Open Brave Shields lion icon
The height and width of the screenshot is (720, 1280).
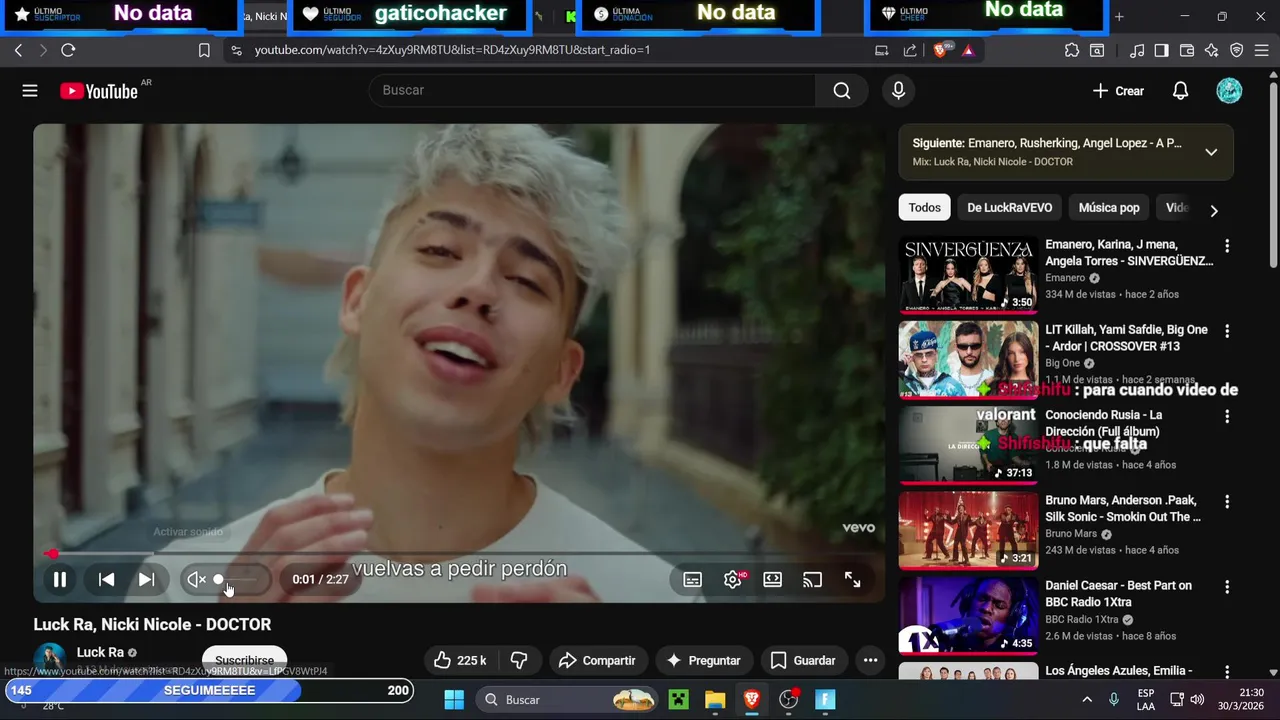940,50
